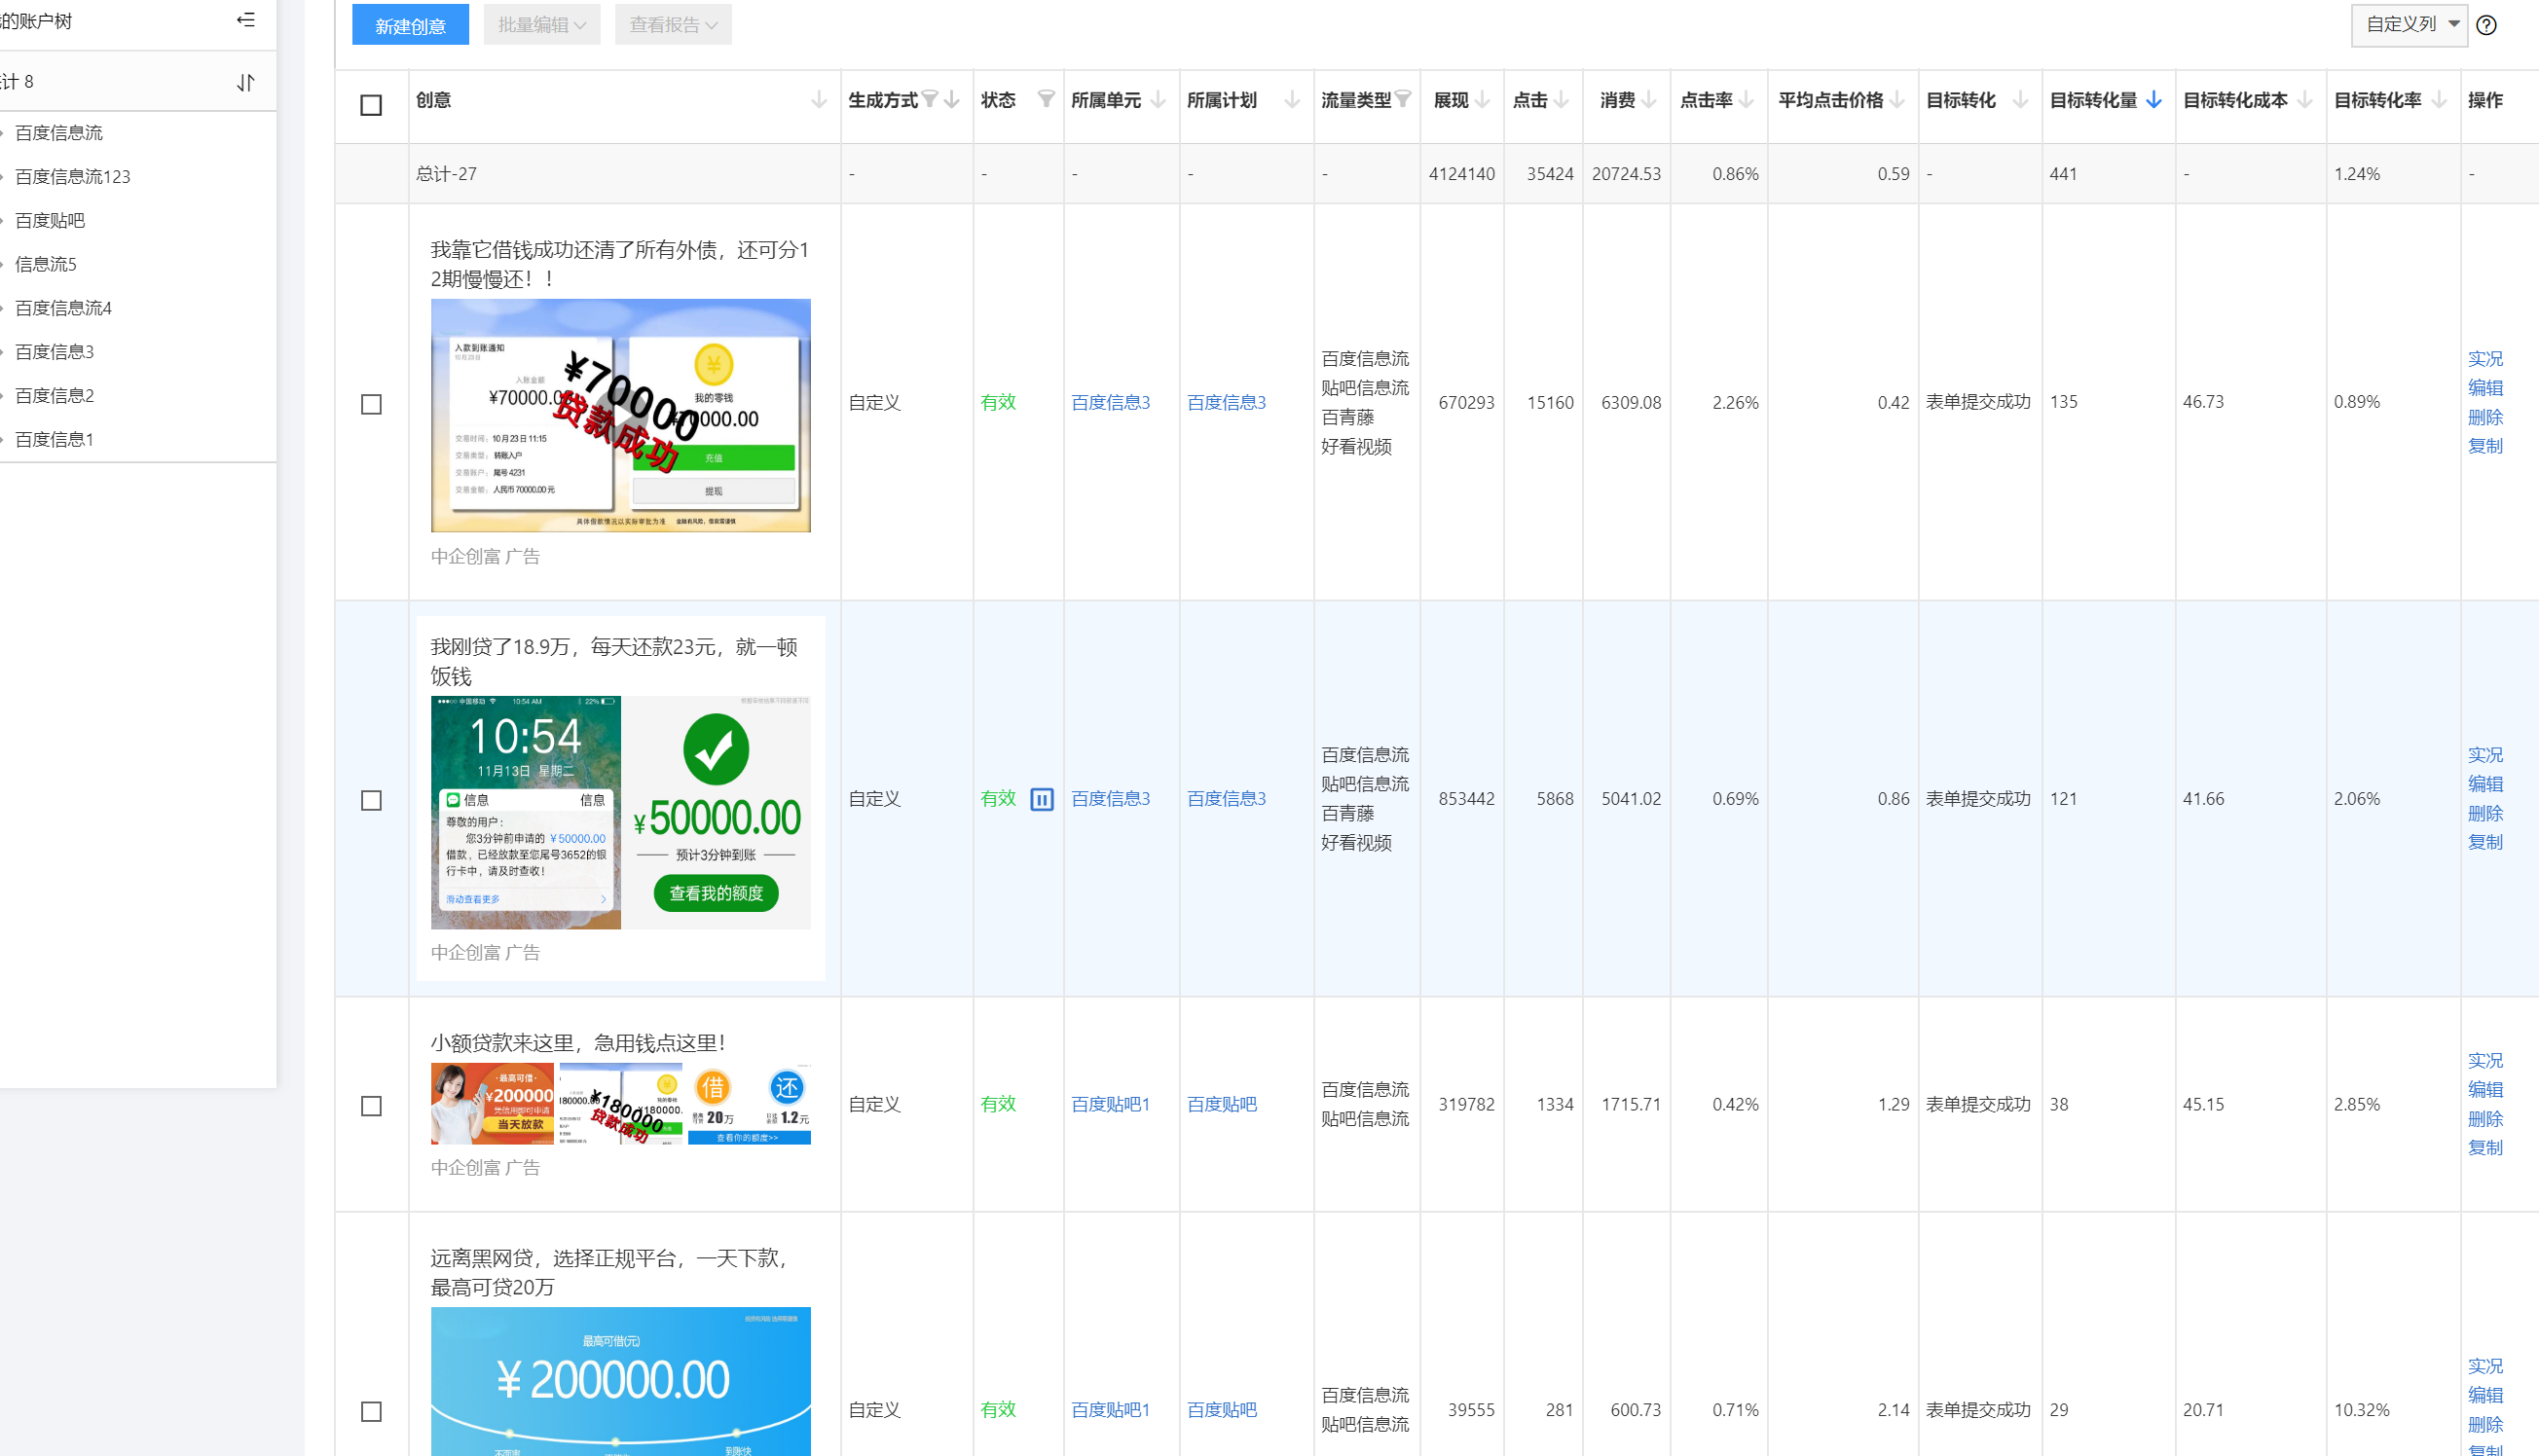Select 百度信息流4 in the account tree
Screen dimensions: 2539x1456
pos(63,308)
